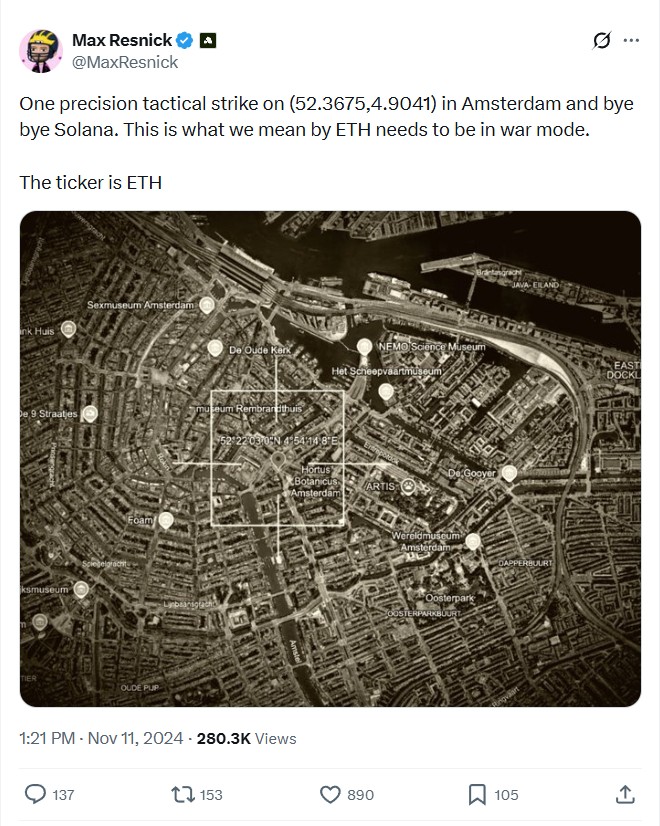Click the reply comment icon
This screenshot has width=660, height=826.
point(35,794)
